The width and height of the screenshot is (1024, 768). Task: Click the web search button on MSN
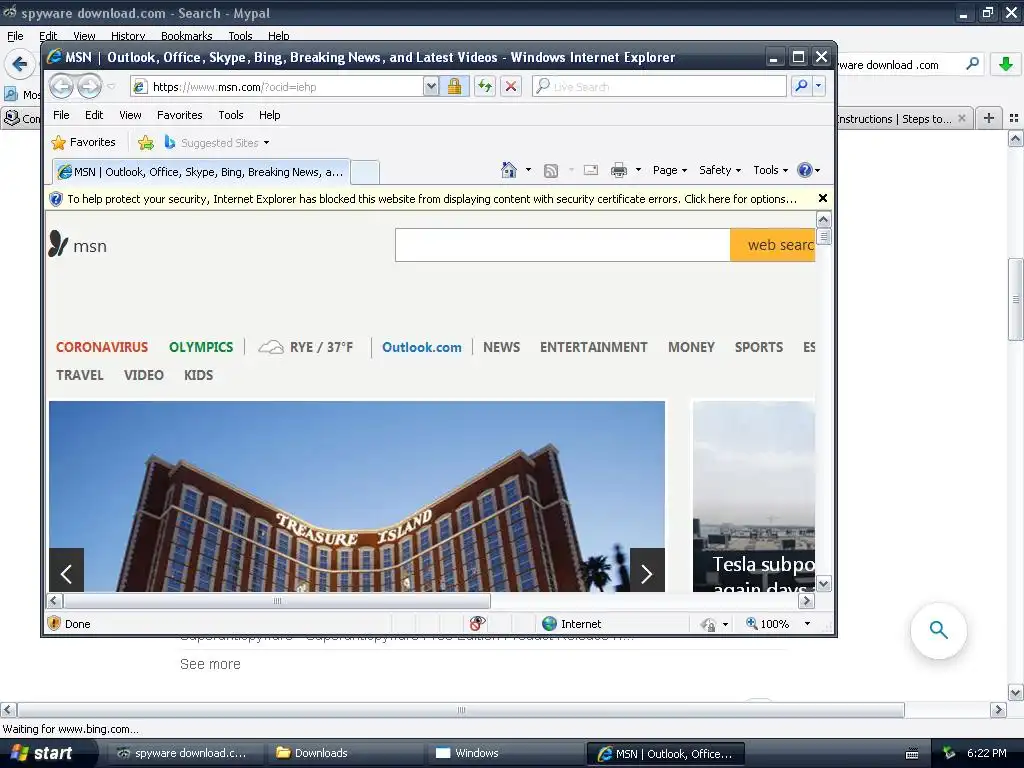coord(773,245)
